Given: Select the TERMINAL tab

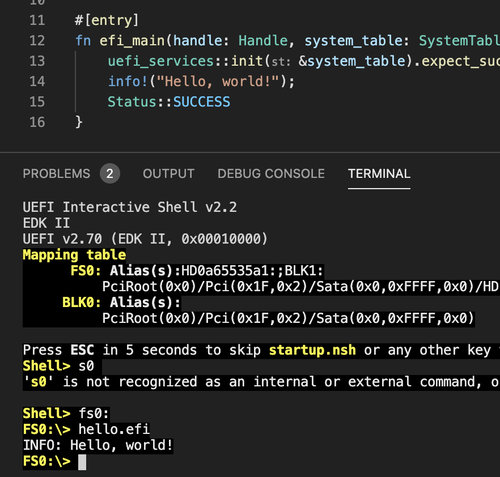Looking at the screenshot, I should click(379, 174).
